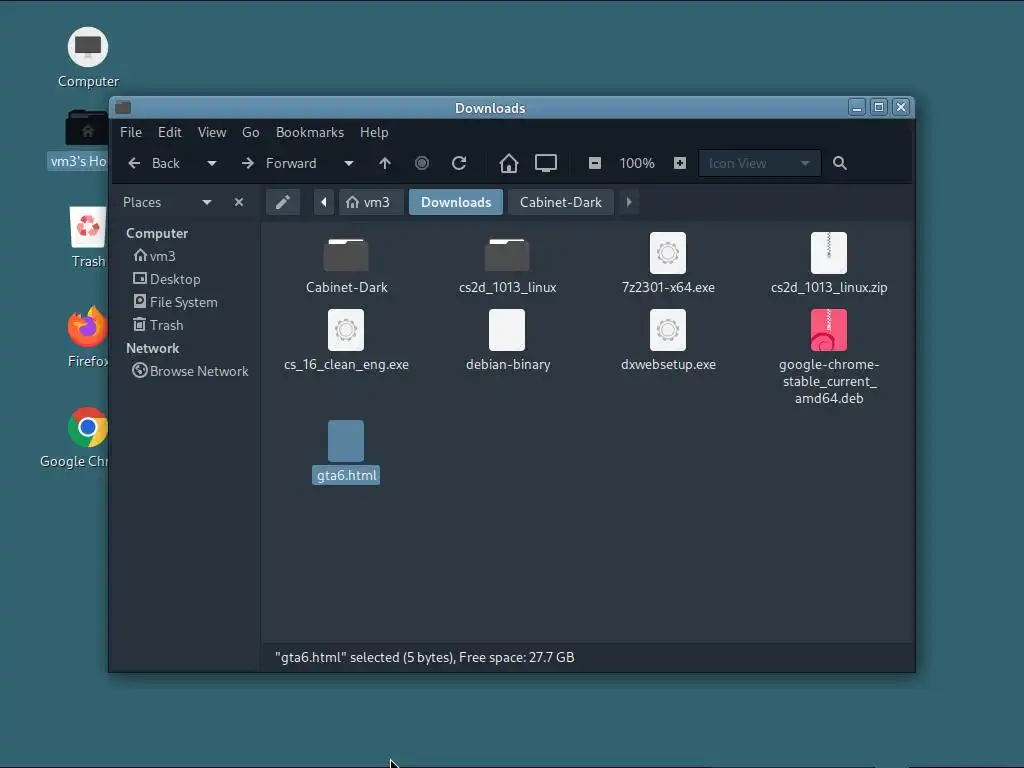Open the Edit menu
Viewport: 1024px width, 768px height.
click(170, 133)
